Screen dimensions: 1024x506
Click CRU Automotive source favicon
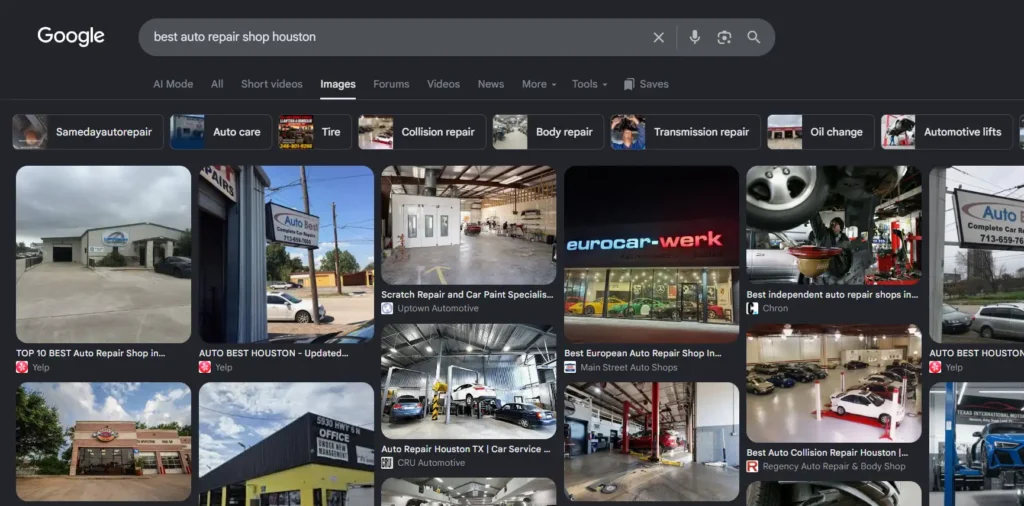tap(387, 463)
